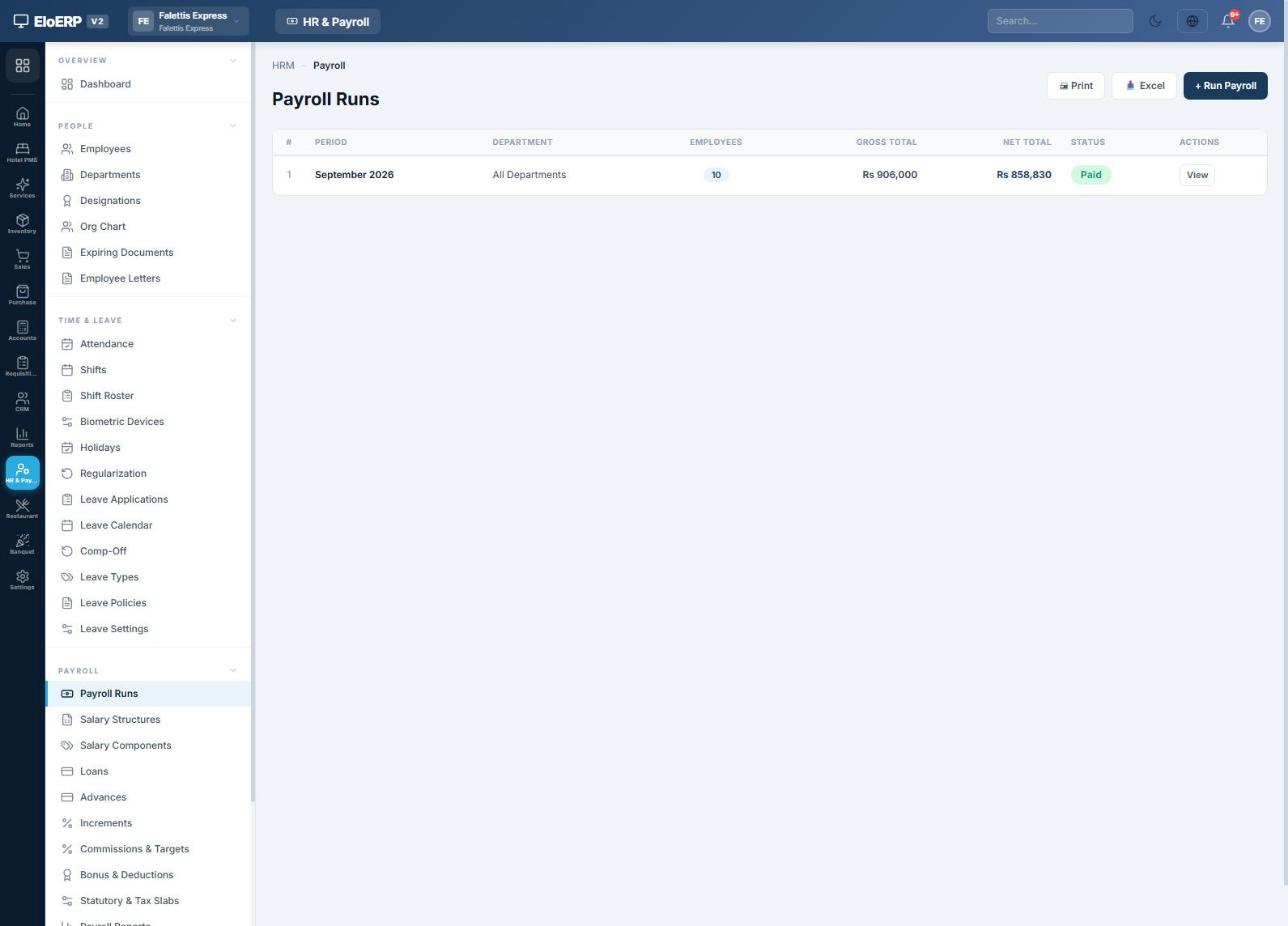
Task: Click the September 2026 period cell
Action: pos(354,175)
